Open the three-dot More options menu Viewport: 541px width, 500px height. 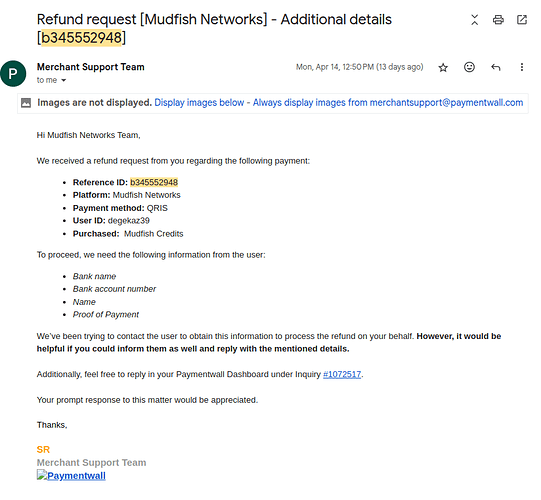pyautogui.click(x=522, y=67)
